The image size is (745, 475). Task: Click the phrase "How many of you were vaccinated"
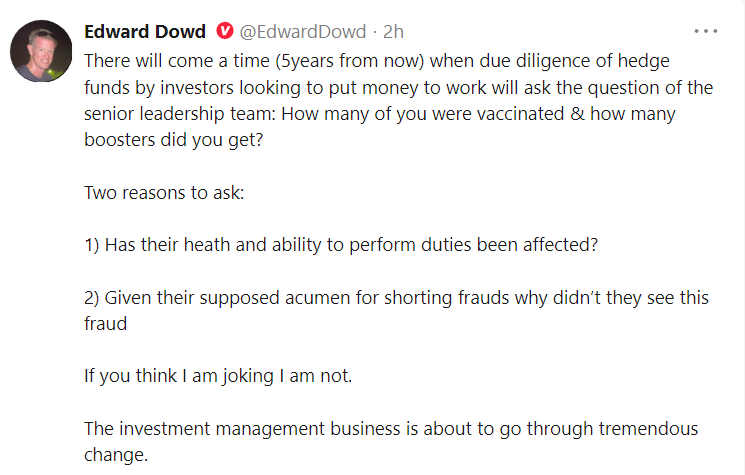point(388,114)
